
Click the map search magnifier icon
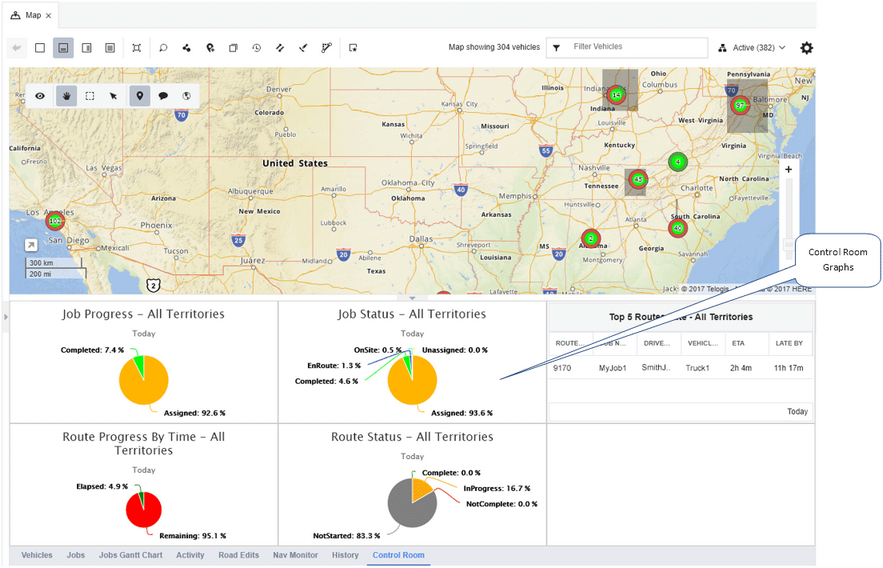[163, 48]
